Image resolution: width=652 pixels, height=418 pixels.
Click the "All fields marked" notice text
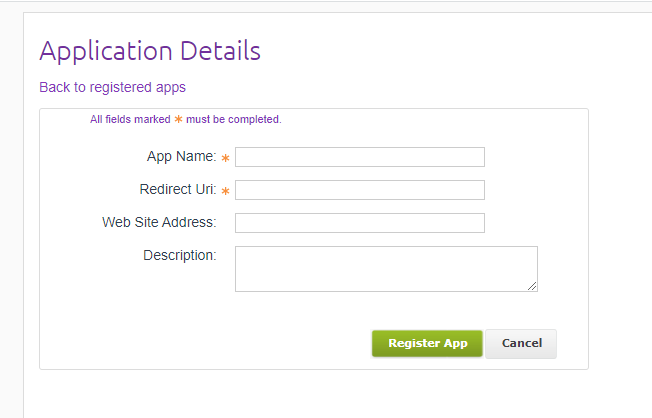(x=130, y=119)
